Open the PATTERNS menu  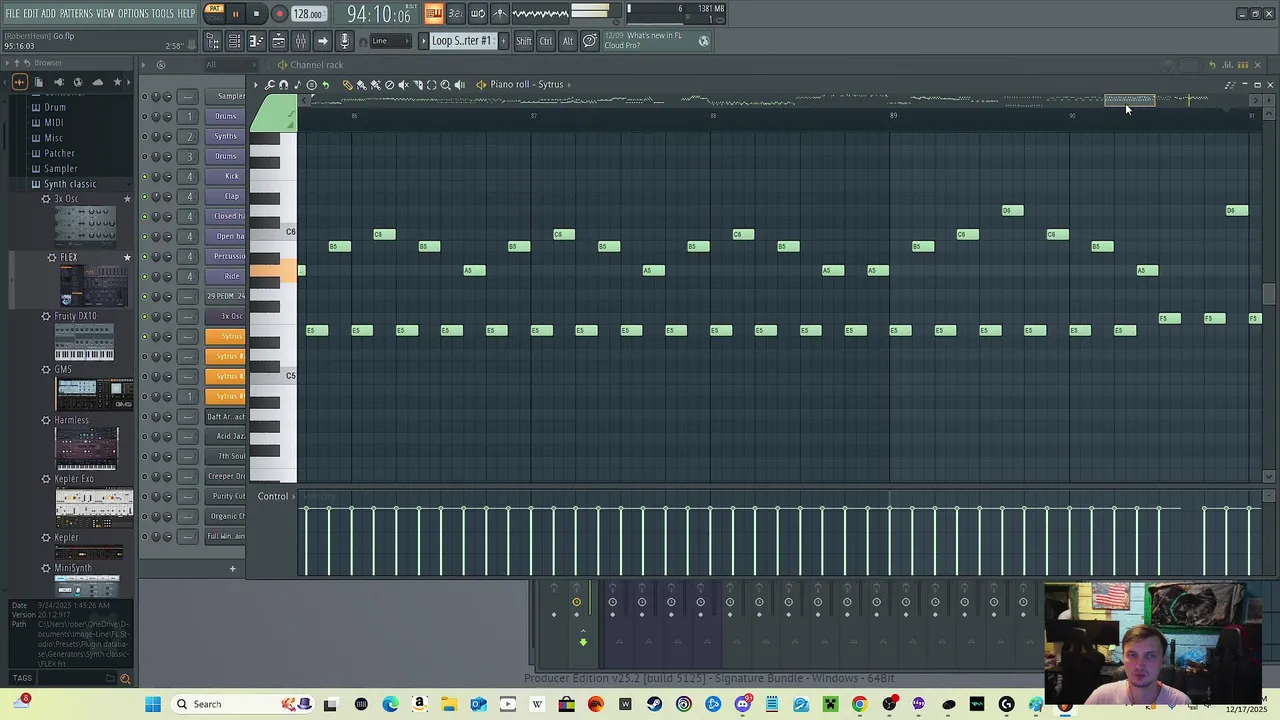(x=77, y=13)
